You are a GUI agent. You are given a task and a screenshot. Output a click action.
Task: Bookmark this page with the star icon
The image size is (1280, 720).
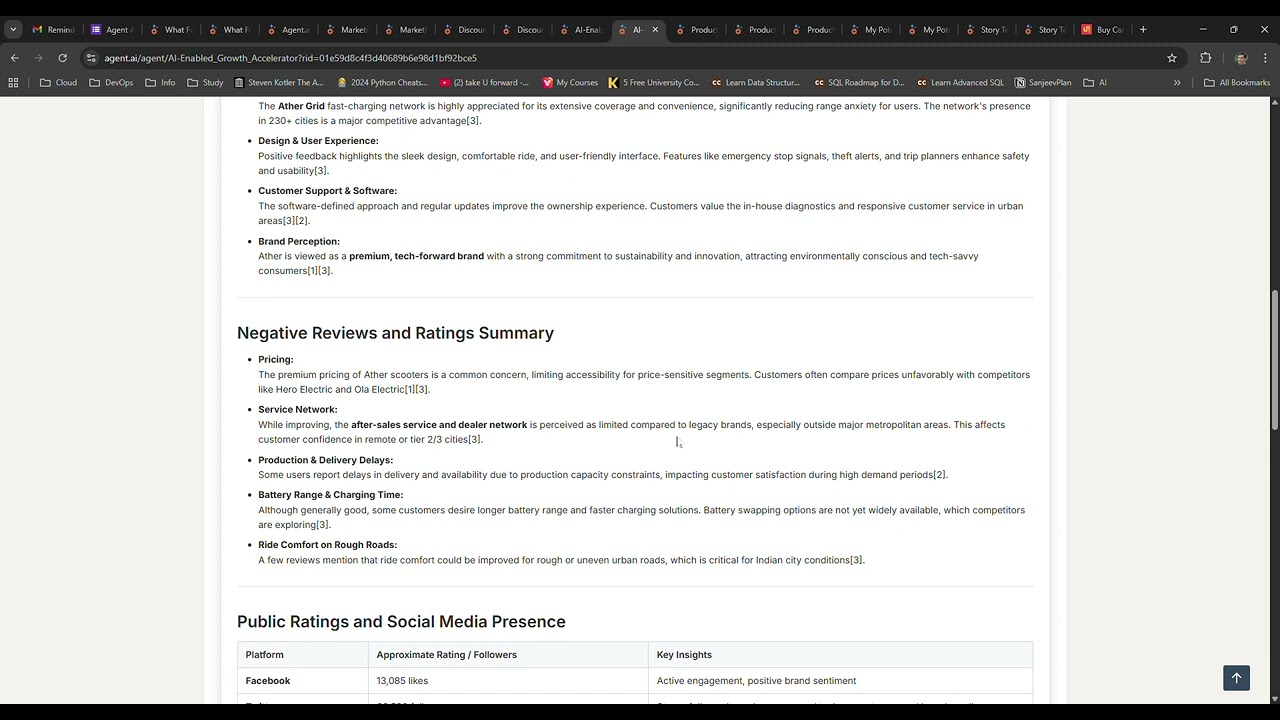1172,58
